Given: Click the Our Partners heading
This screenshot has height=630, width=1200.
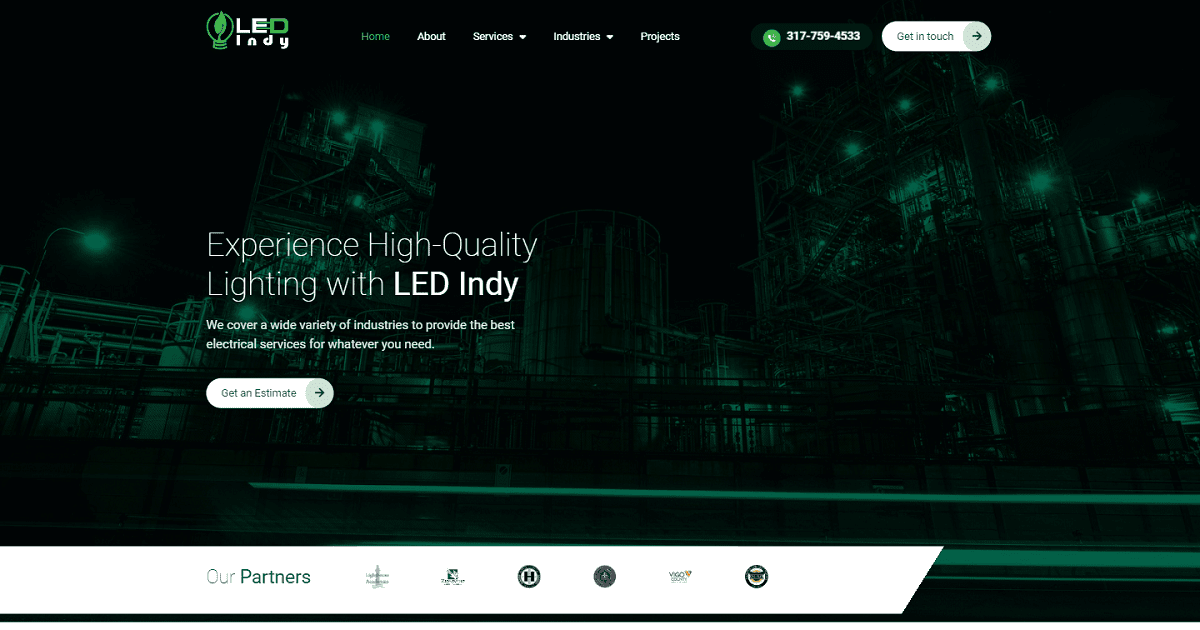Looking at the screenshot, I should click(258, 576).
